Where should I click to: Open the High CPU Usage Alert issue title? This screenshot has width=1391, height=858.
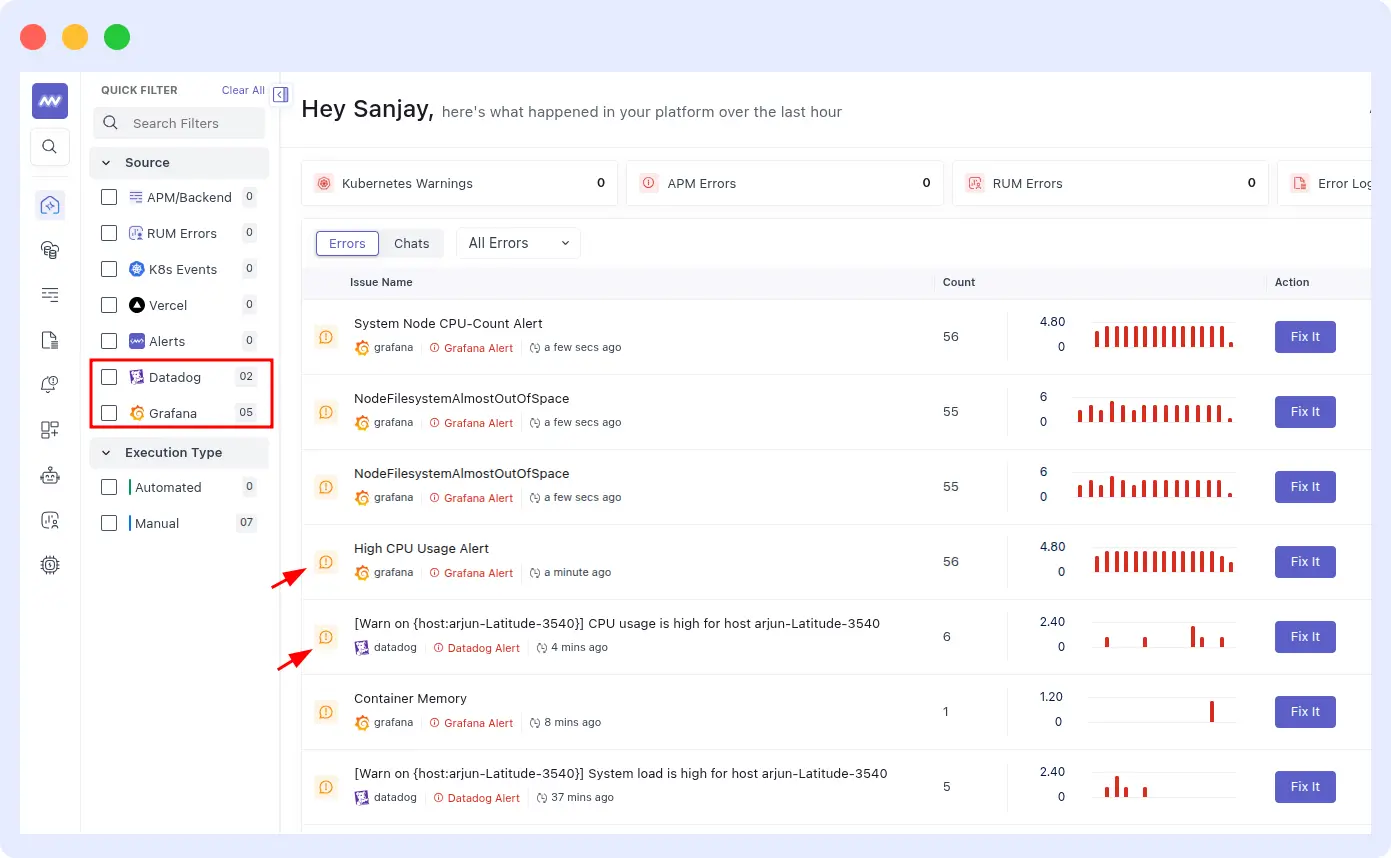point(421,548)
